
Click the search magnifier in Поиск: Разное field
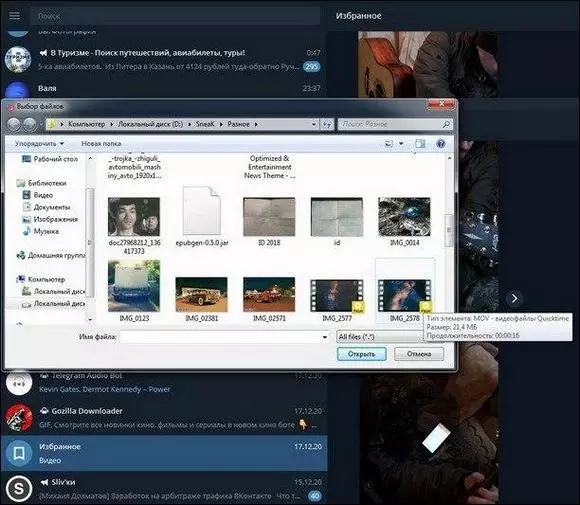(x=446, y=124)
